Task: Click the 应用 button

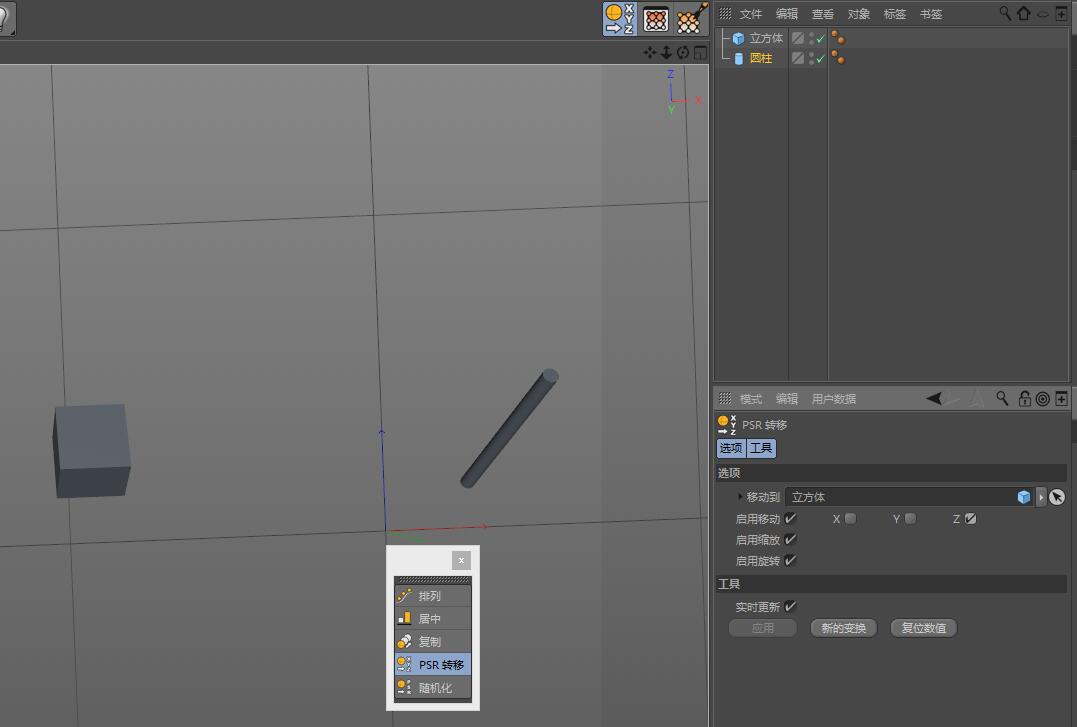Action: [x=762, y=628]
